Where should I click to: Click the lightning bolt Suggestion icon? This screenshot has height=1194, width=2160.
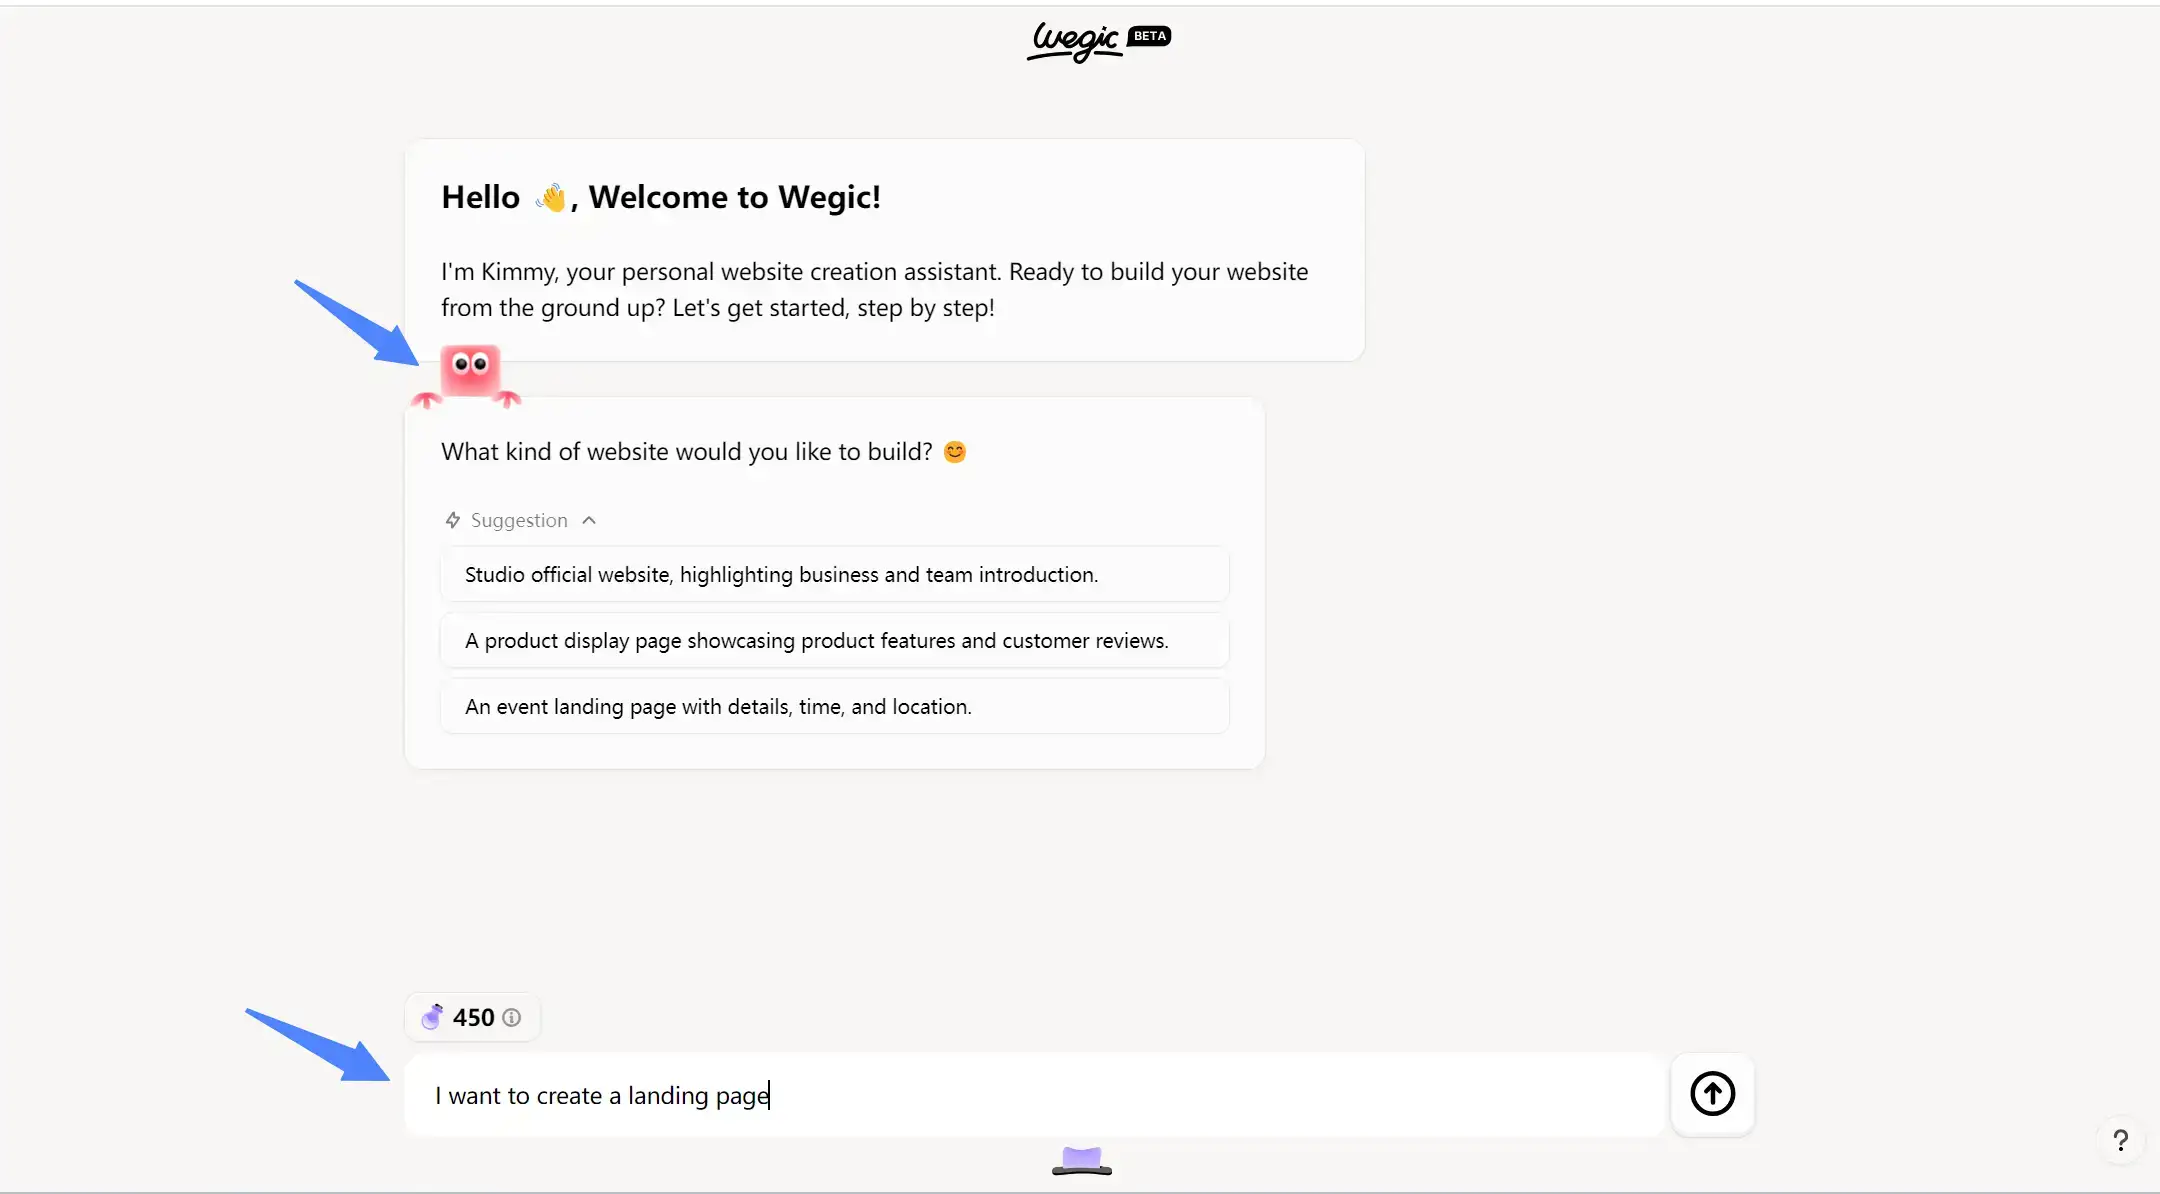click(x=453, y=520)
